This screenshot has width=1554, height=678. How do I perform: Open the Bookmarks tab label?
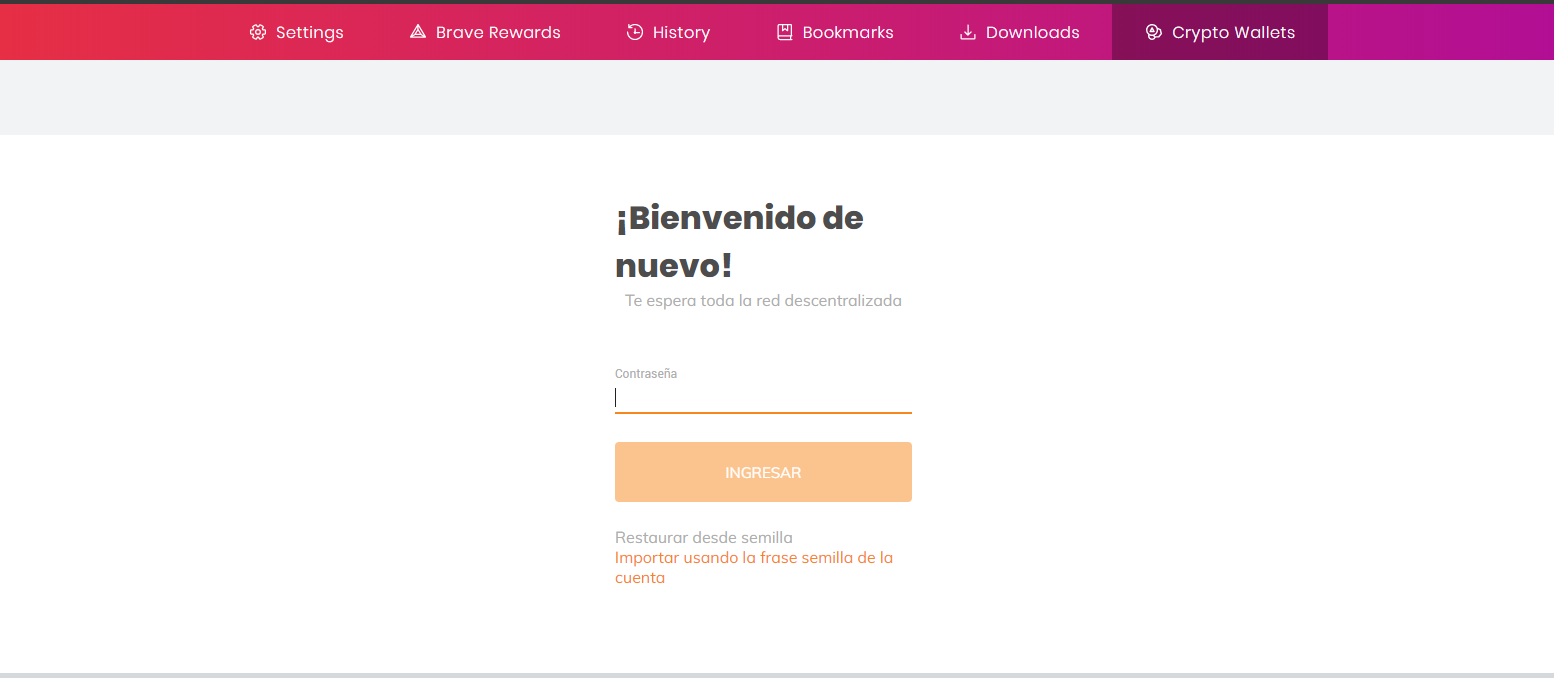pyautogui.click(x=848, y=32)
